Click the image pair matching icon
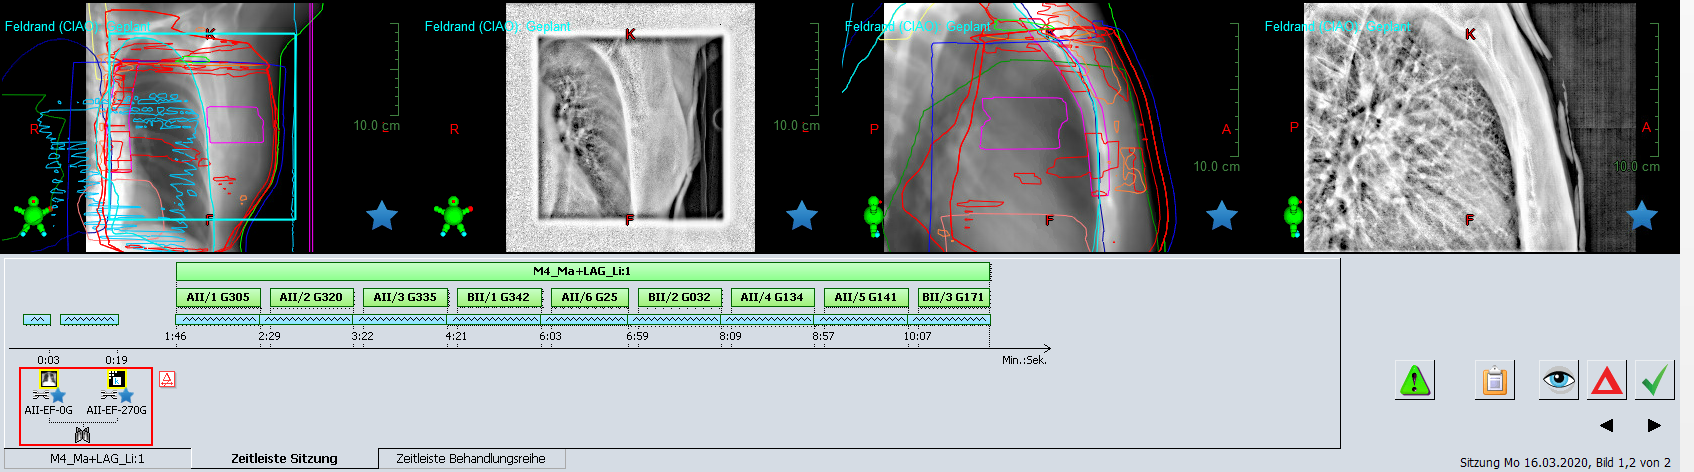1694x472 pixels. [83, 434]
